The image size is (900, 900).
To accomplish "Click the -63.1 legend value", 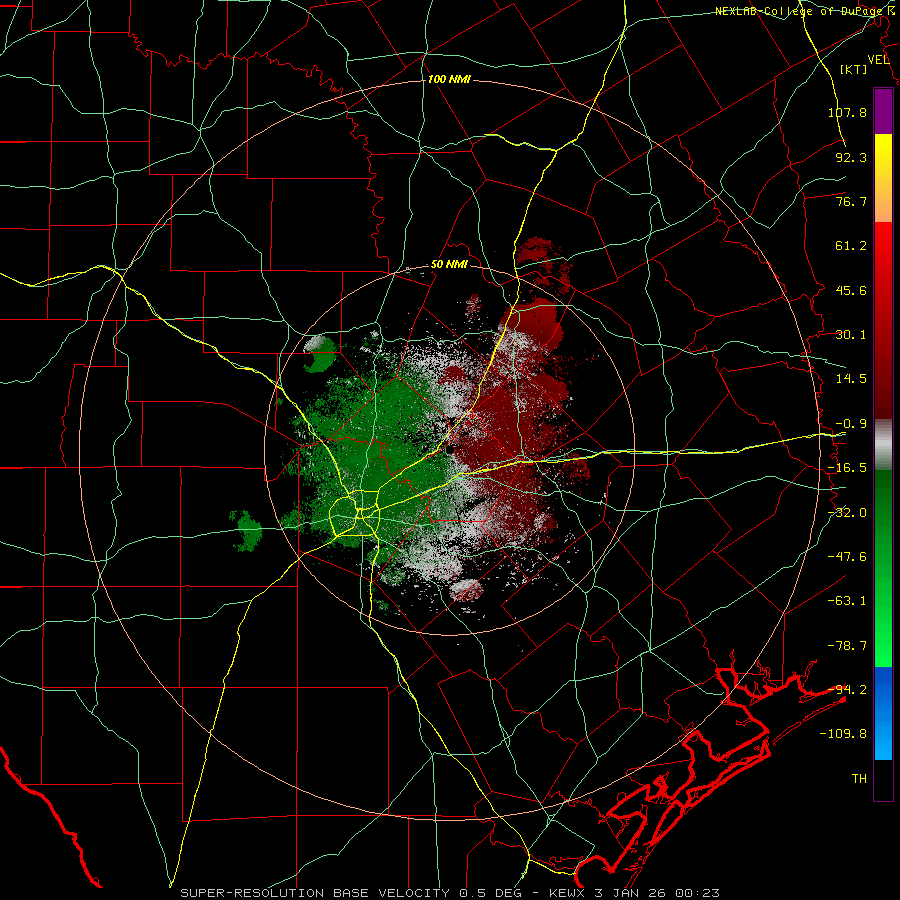I will pos(847,601).
